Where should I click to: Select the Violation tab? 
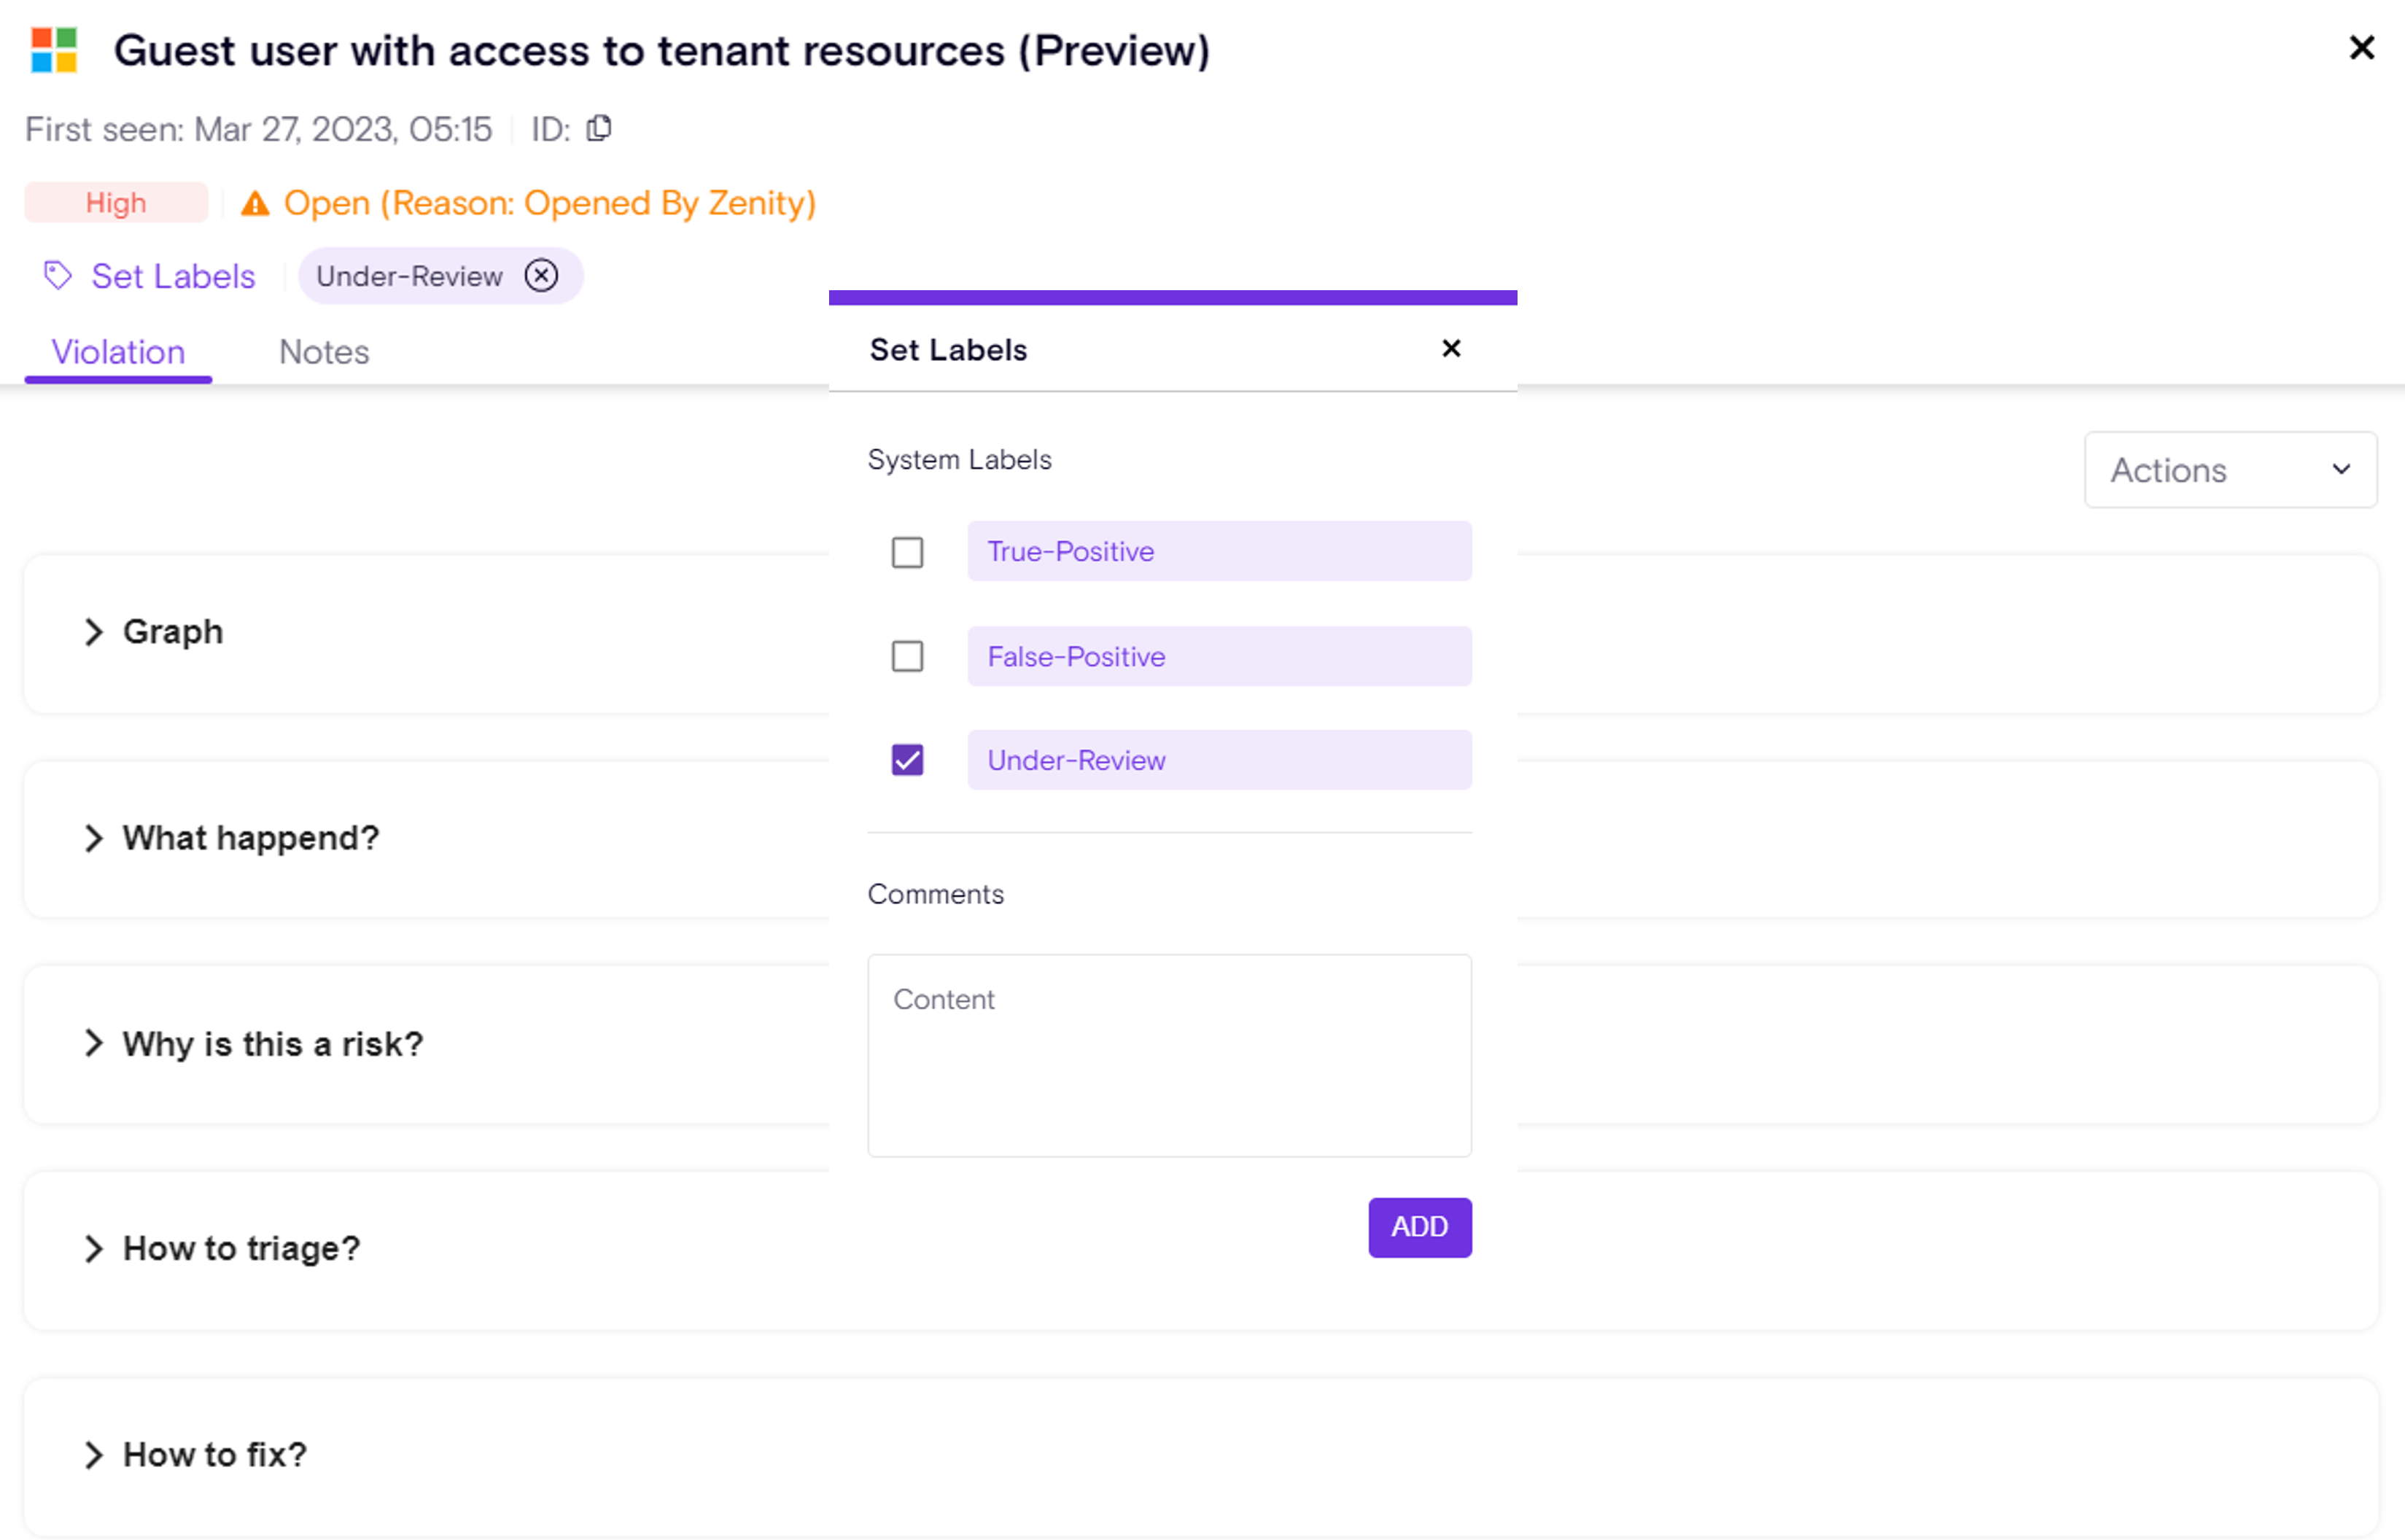coord(118,352)
